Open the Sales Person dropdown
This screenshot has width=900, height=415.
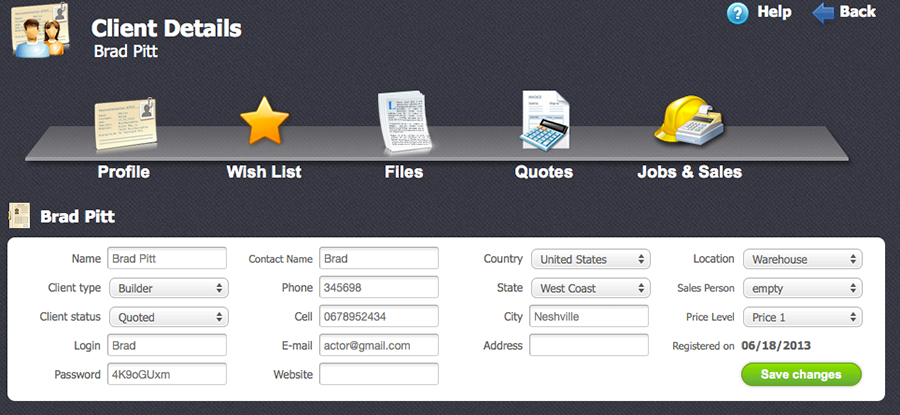pyautogui.click(x=802, y=288)
